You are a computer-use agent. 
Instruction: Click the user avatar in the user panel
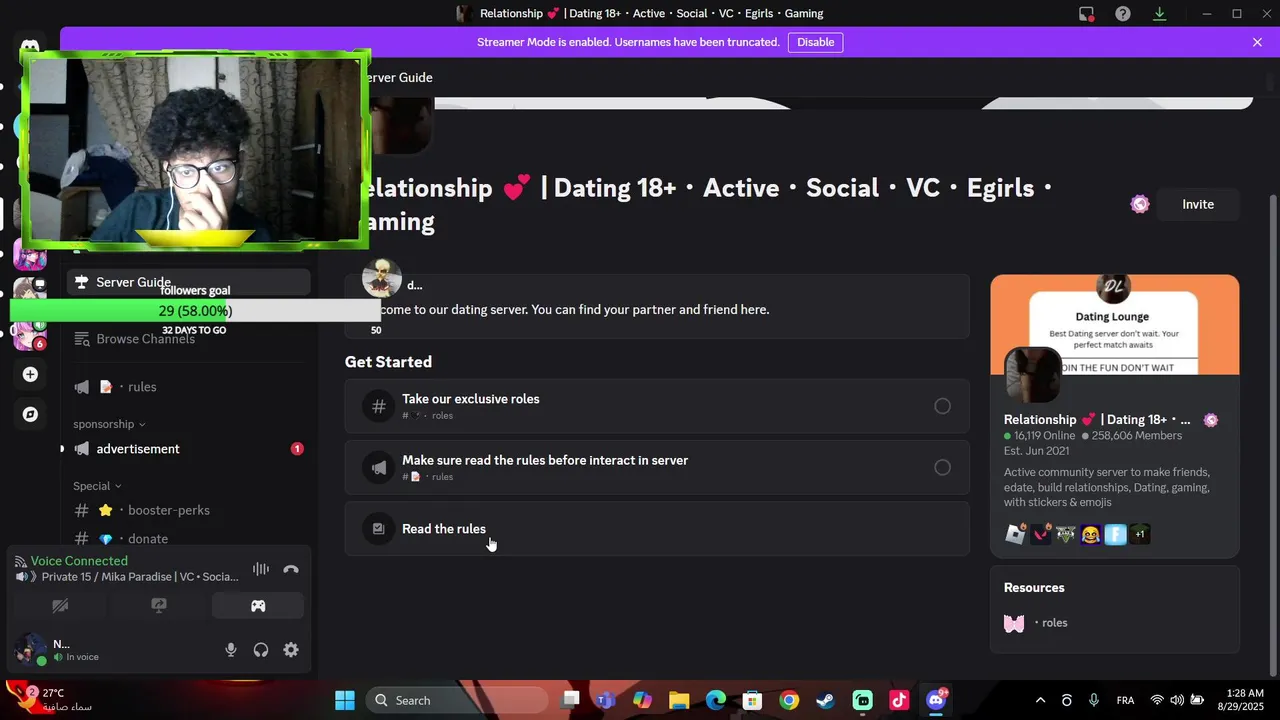coord(31,650)
